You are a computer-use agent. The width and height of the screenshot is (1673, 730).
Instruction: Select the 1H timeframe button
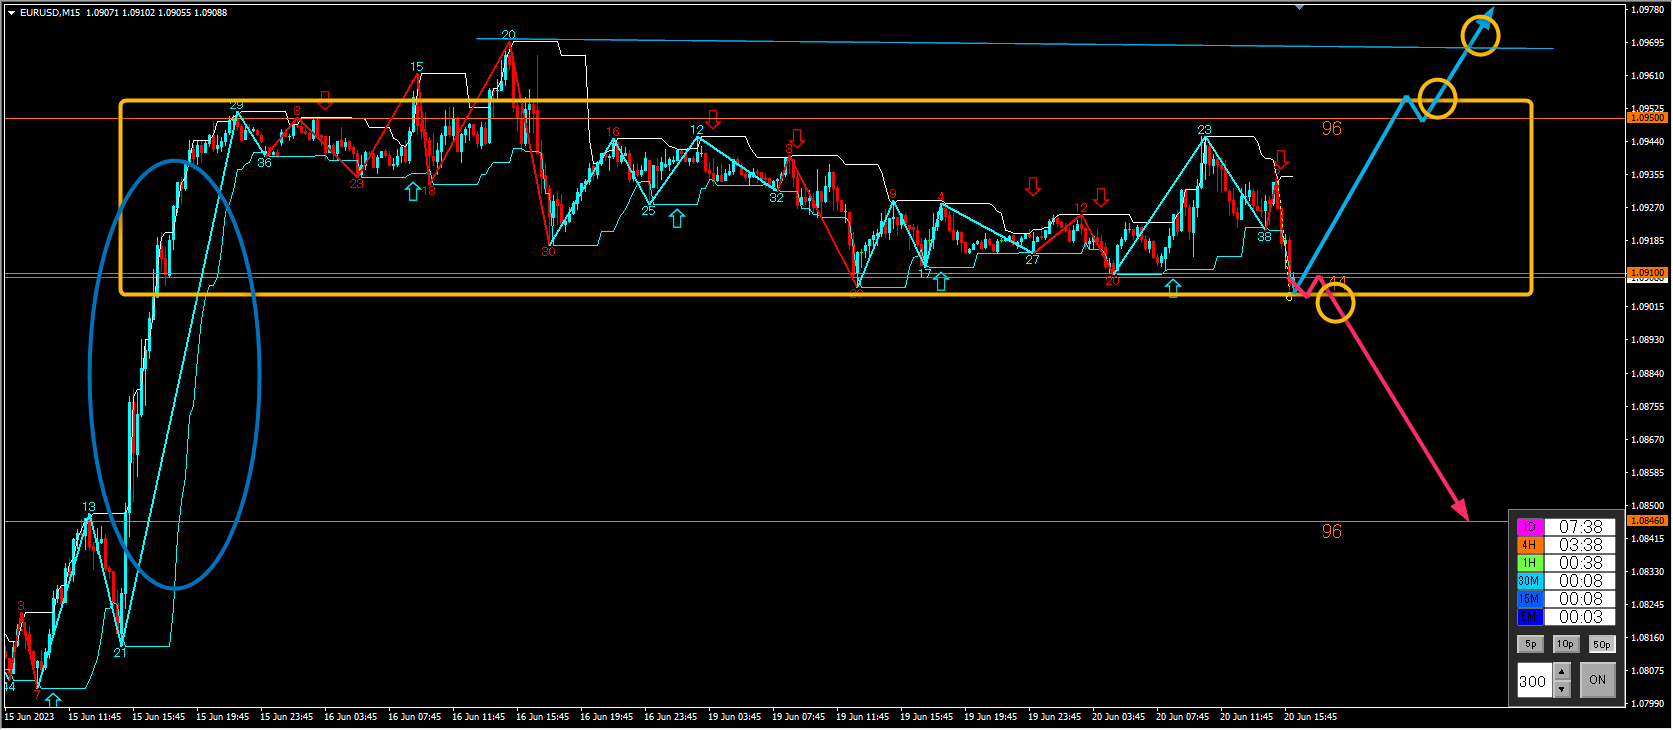click(1530, 563)
